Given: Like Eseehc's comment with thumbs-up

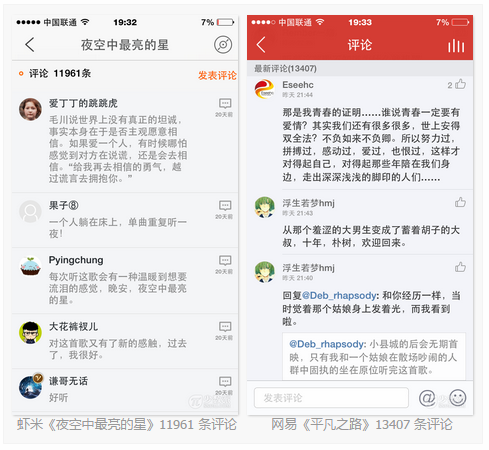Looking at the screenshot, I should [460, 84].
